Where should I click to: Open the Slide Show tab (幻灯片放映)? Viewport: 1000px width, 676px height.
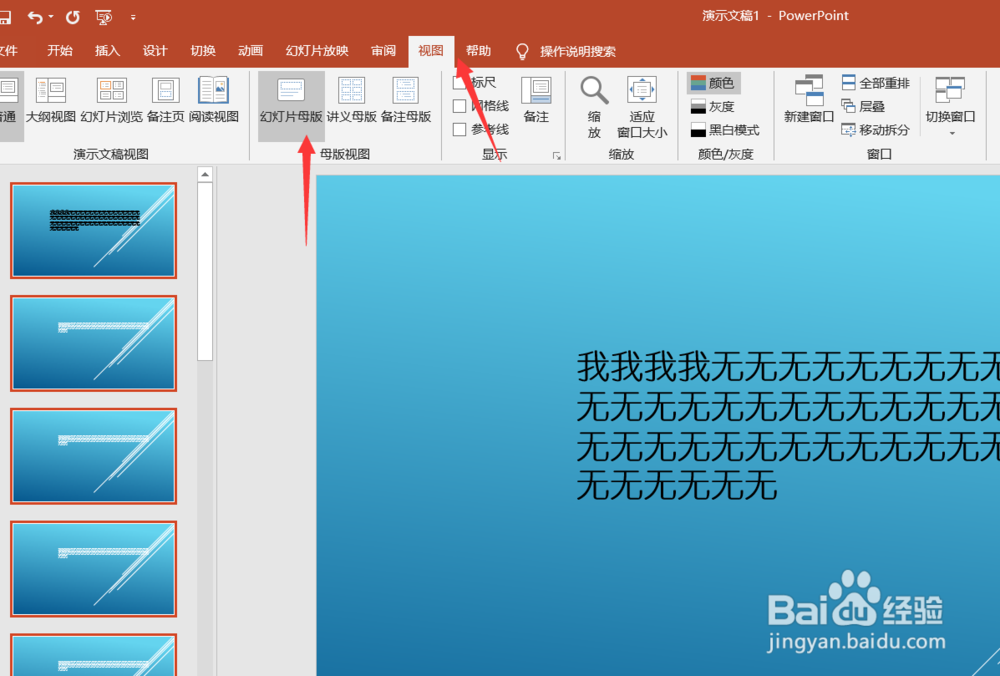317,51
